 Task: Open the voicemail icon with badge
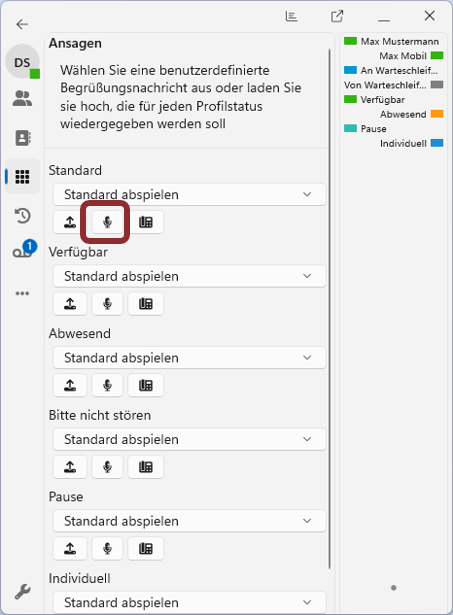pos(24,250)
